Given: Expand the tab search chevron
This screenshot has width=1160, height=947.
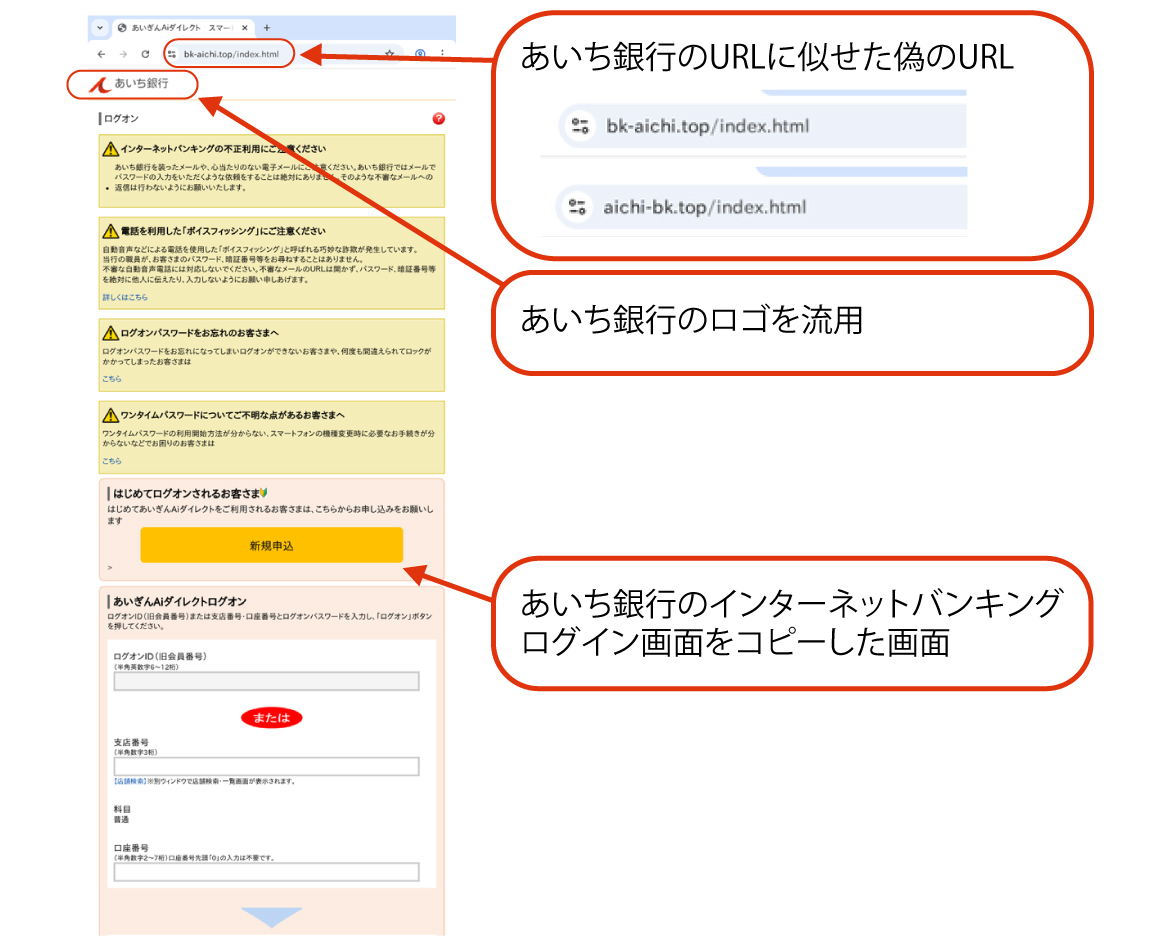Looking at the screenshot, I should (100, 27).
